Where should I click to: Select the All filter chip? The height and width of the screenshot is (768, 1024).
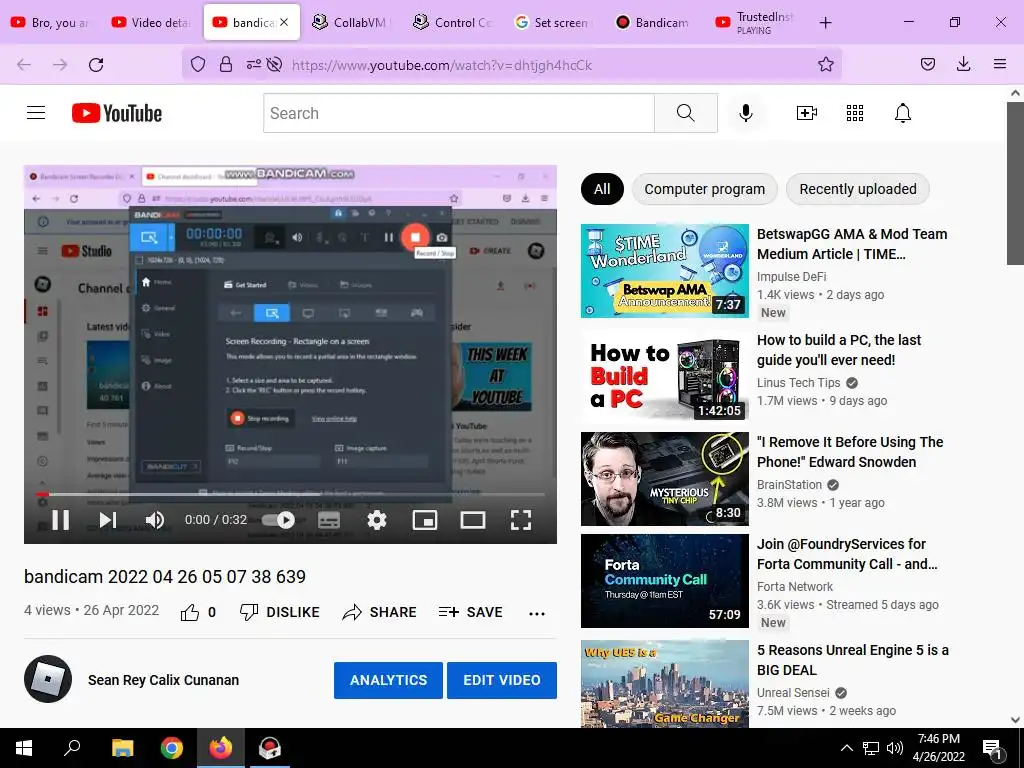(602, 189)
